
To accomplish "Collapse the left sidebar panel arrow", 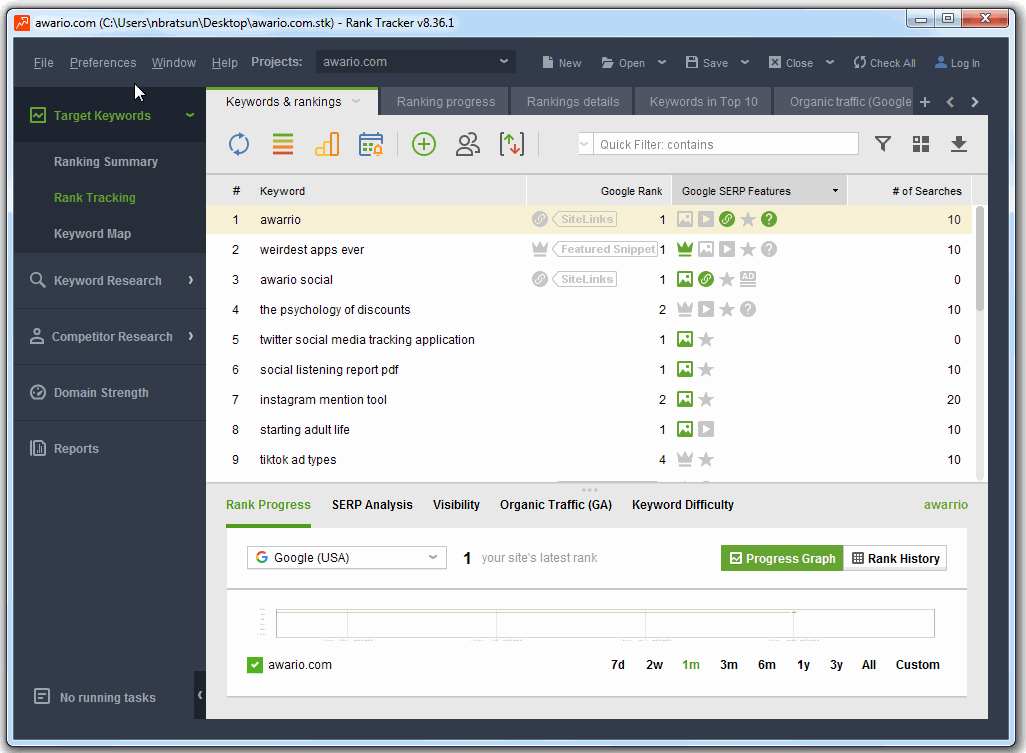I will pos(200,695).
